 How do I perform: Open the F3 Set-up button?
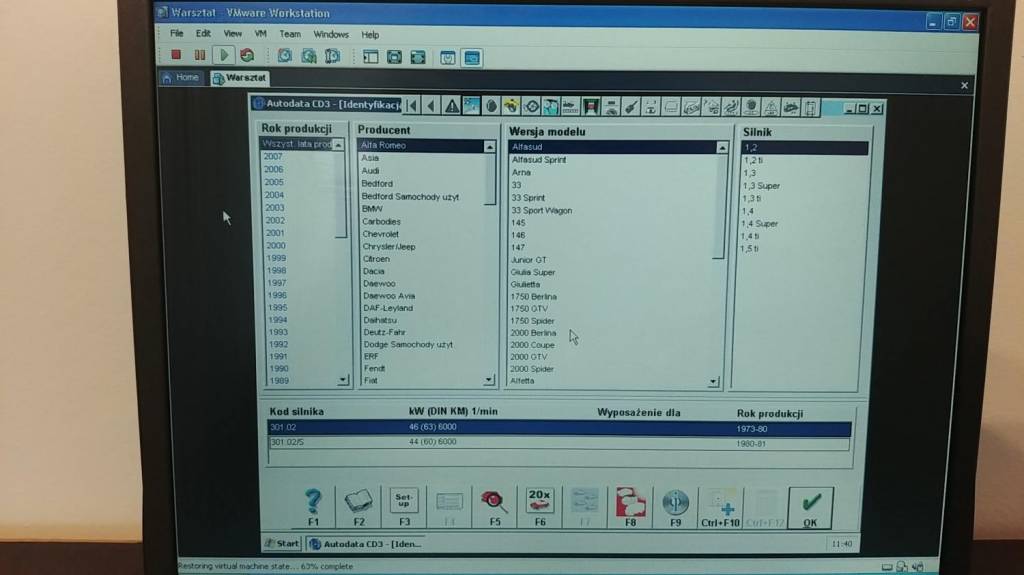click(404, 507)
